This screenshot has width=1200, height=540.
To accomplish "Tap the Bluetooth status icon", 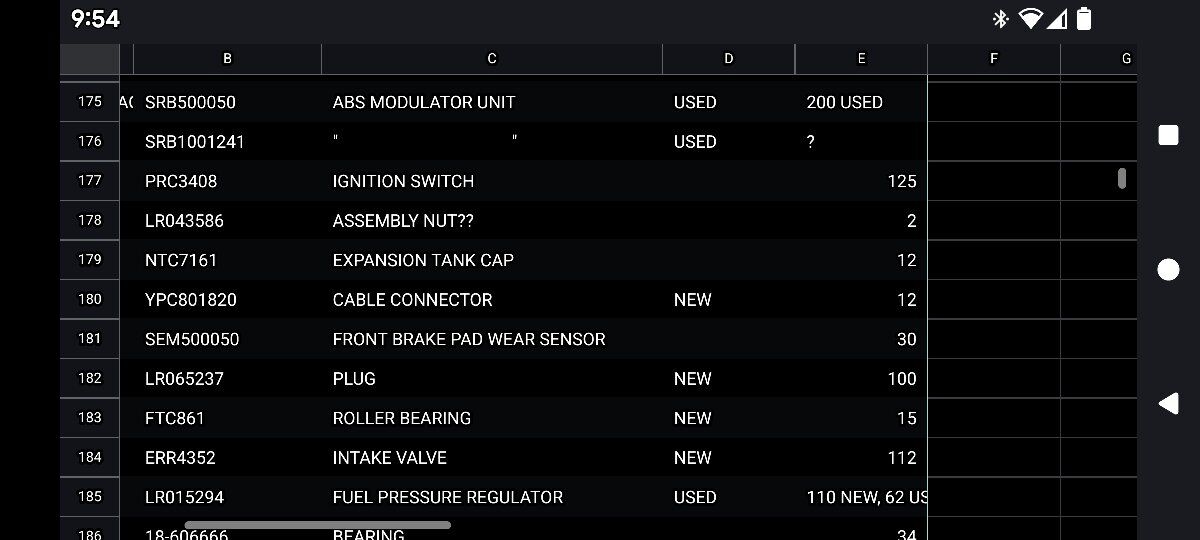I will pos(1000,18).
